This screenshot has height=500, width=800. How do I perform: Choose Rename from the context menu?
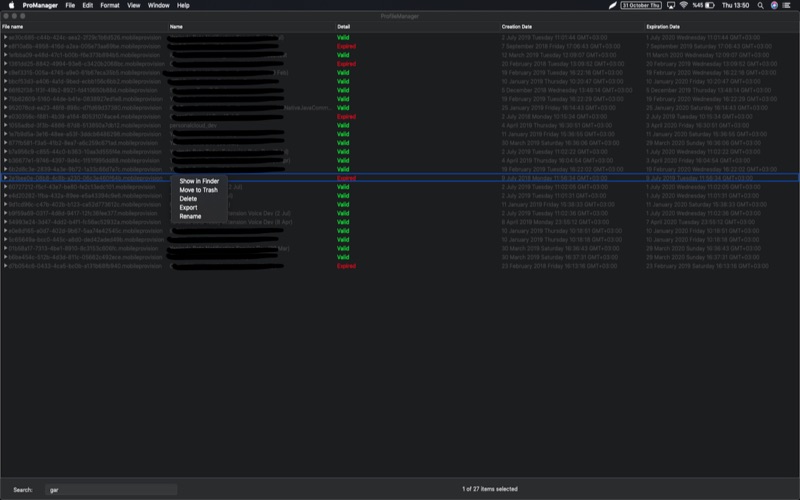click(190, 216)
